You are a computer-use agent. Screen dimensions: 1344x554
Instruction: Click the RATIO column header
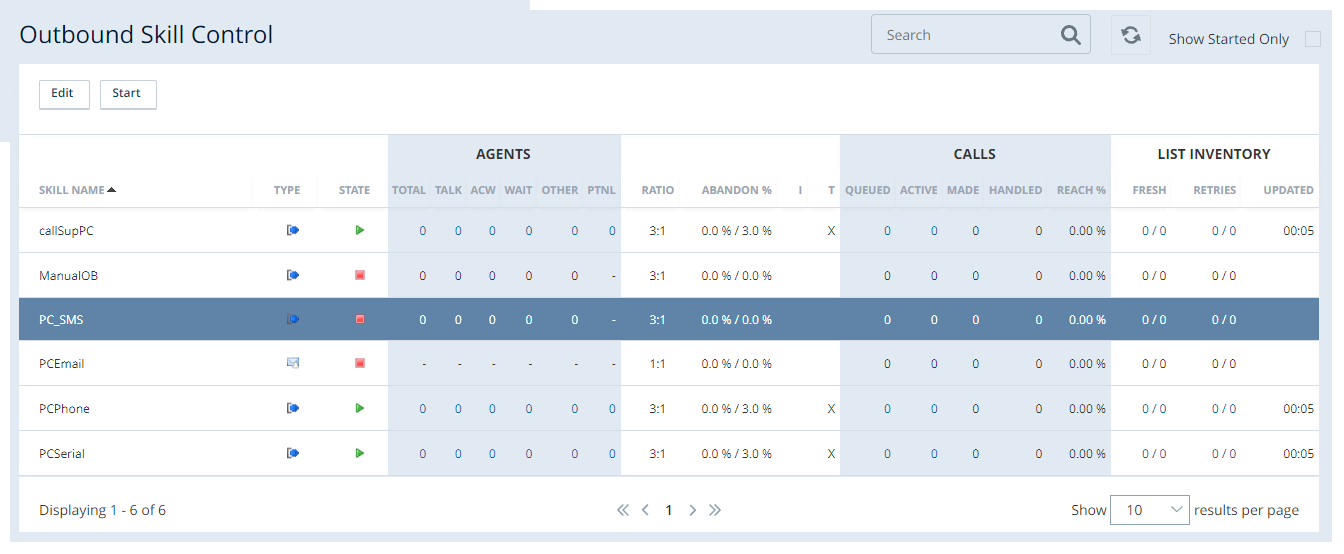tap(658, 190)
